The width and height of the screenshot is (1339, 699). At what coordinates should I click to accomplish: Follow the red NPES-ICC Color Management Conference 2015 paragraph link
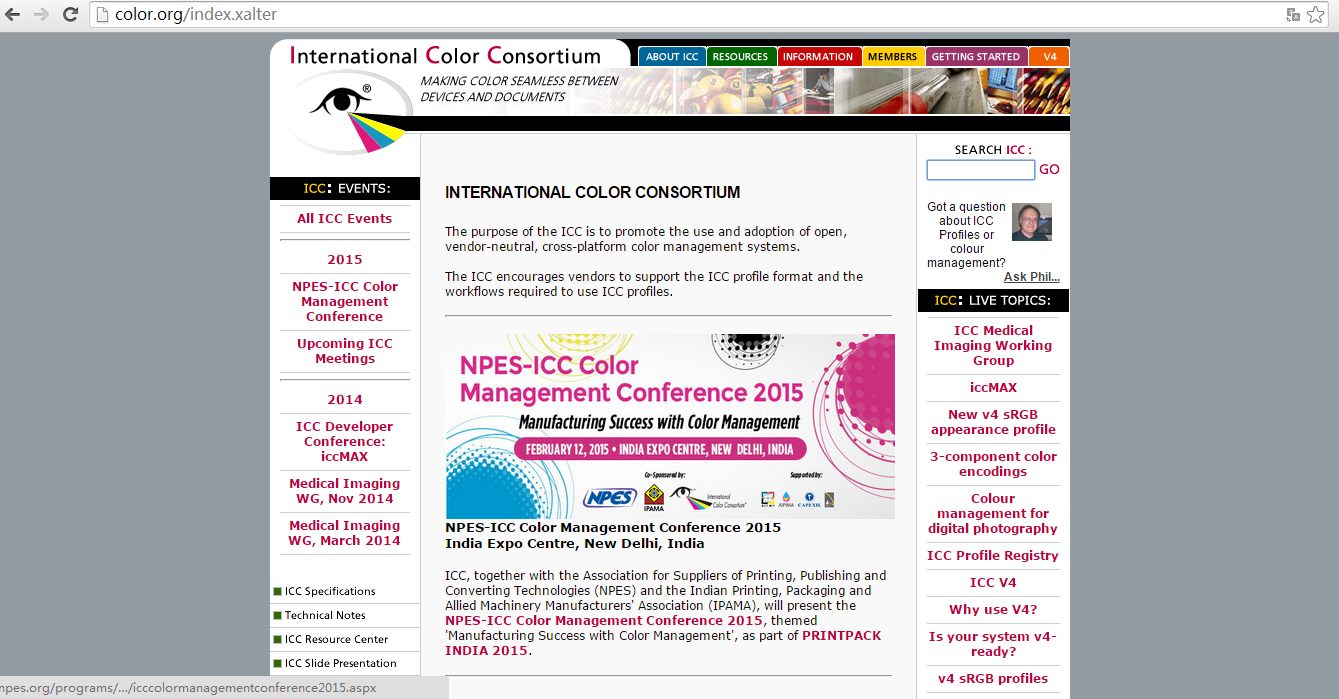[x=603, y=621]
